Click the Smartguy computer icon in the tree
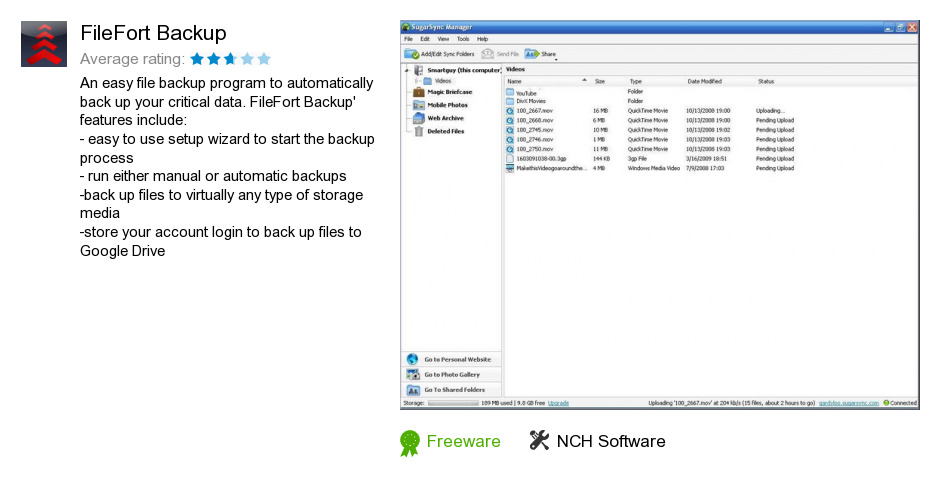 click(x=419, y=70)
